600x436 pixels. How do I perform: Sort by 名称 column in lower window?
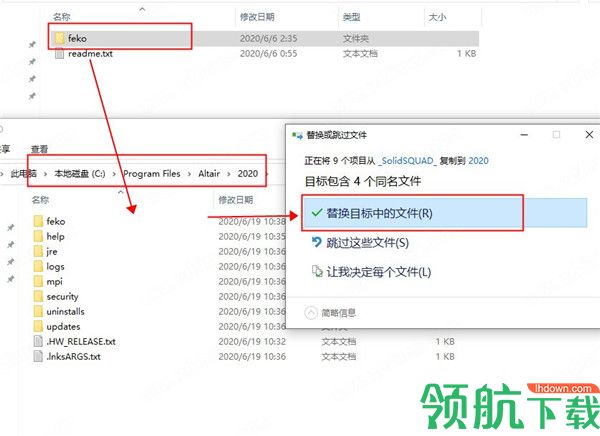pyautogui.click(x=40, y=200)
